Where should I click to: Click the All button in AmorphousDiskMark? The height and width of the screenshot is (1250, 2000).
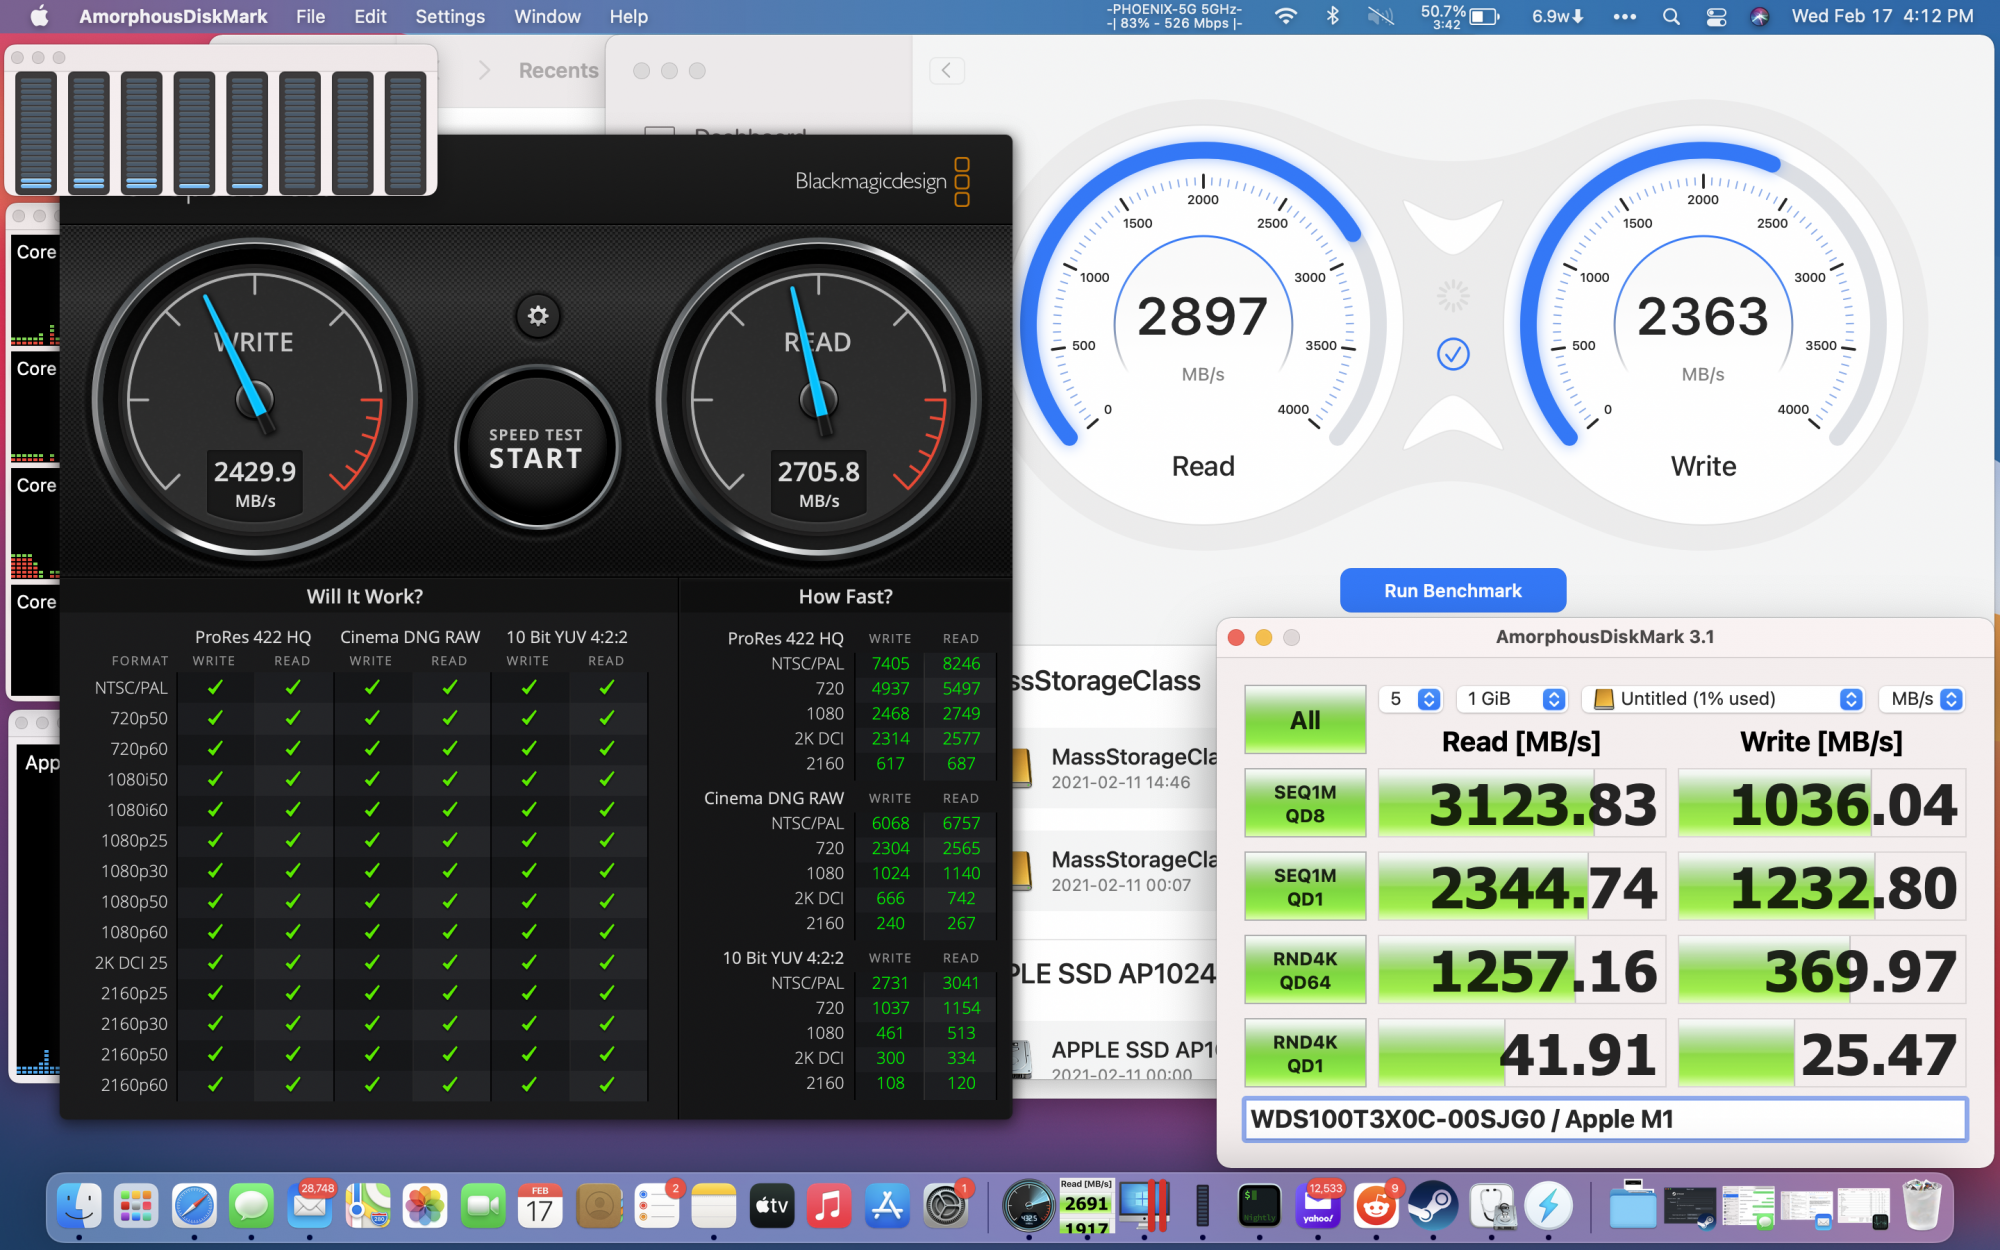(x=1305, y=720)
